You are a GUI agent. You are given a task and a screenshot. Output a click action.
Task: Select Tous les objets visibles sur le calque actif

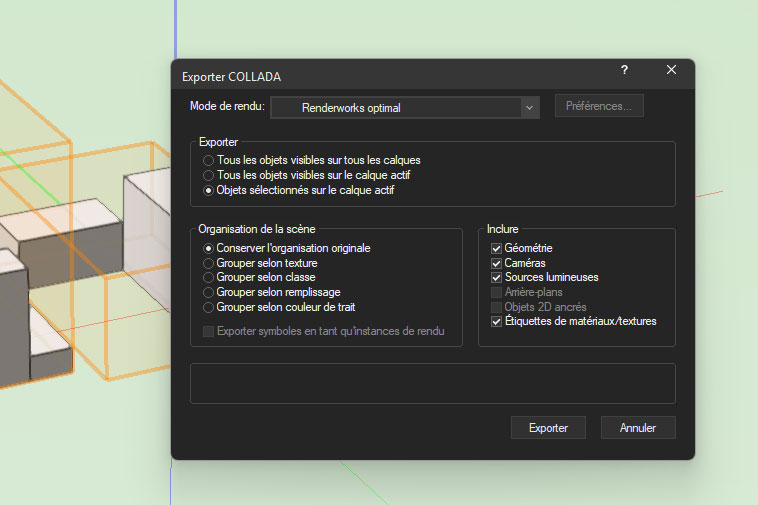pyautogui.click(x=208, y=175)
